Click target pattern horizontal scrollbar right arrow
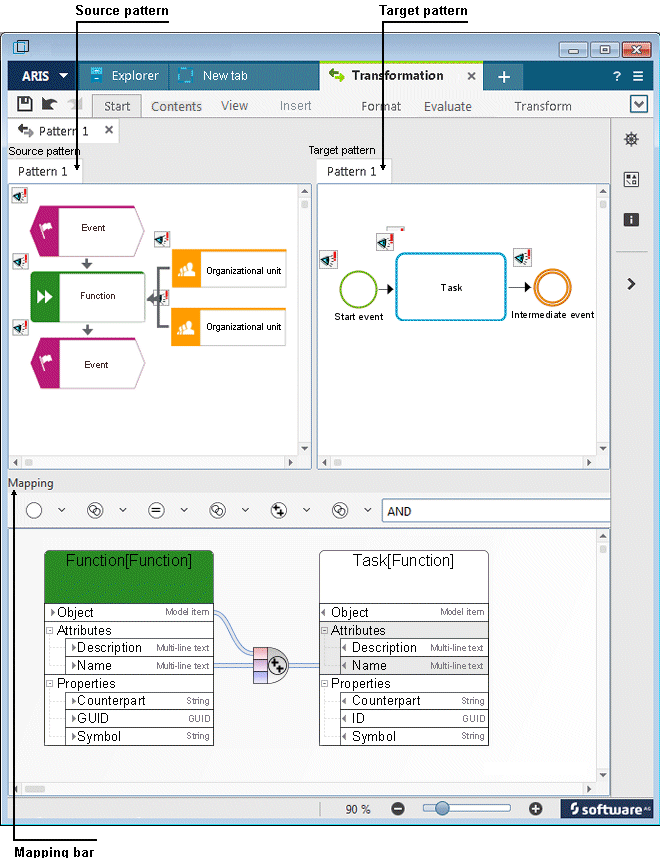This screenshot has height=858, width=660. (589, 462)
